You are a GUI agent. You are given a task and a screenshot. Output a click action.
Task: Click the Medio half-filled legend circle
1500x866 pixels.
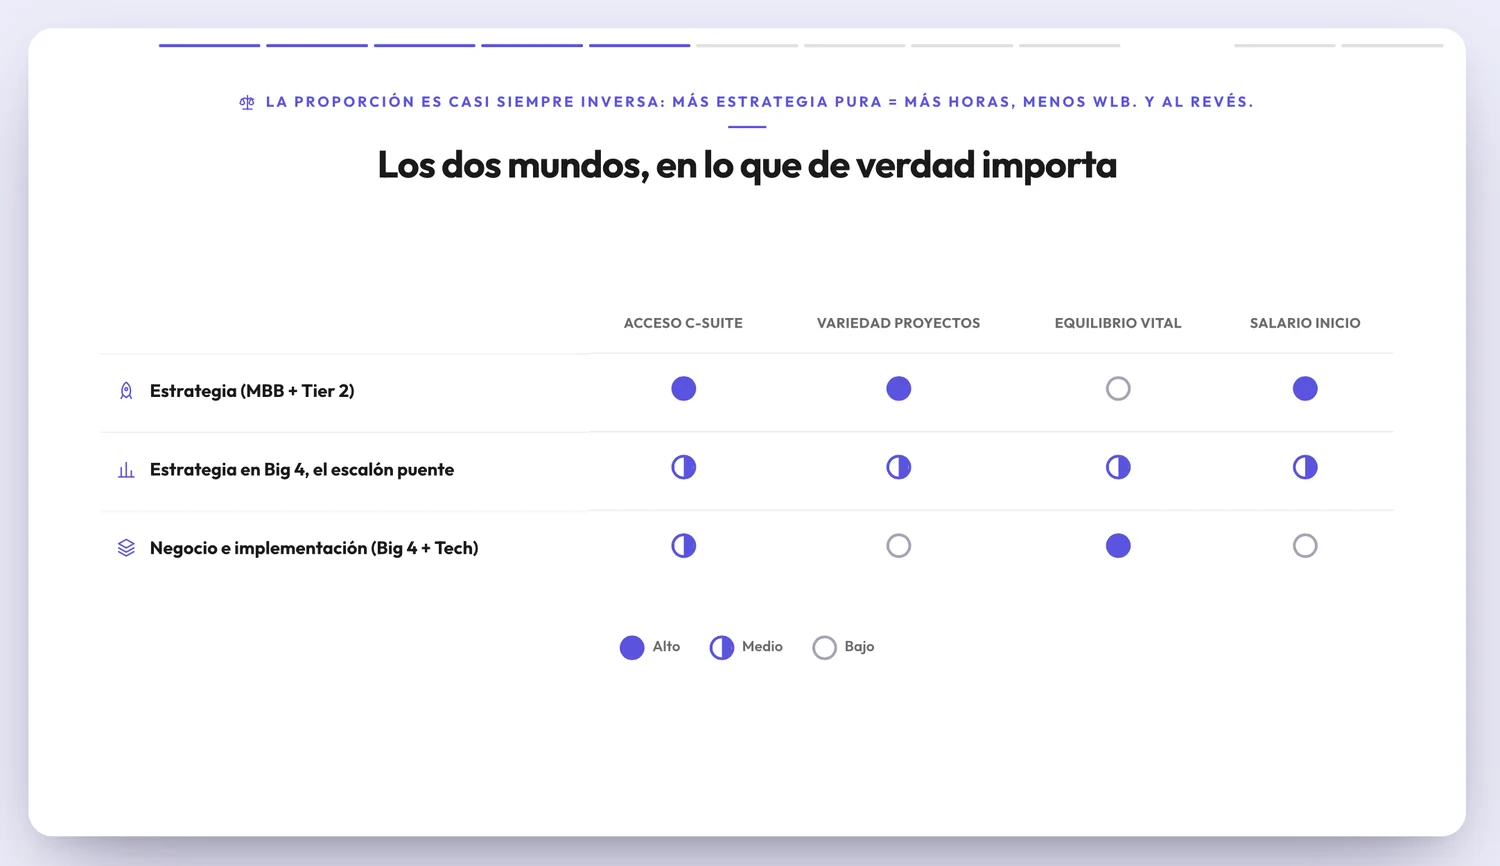(721, 647)
